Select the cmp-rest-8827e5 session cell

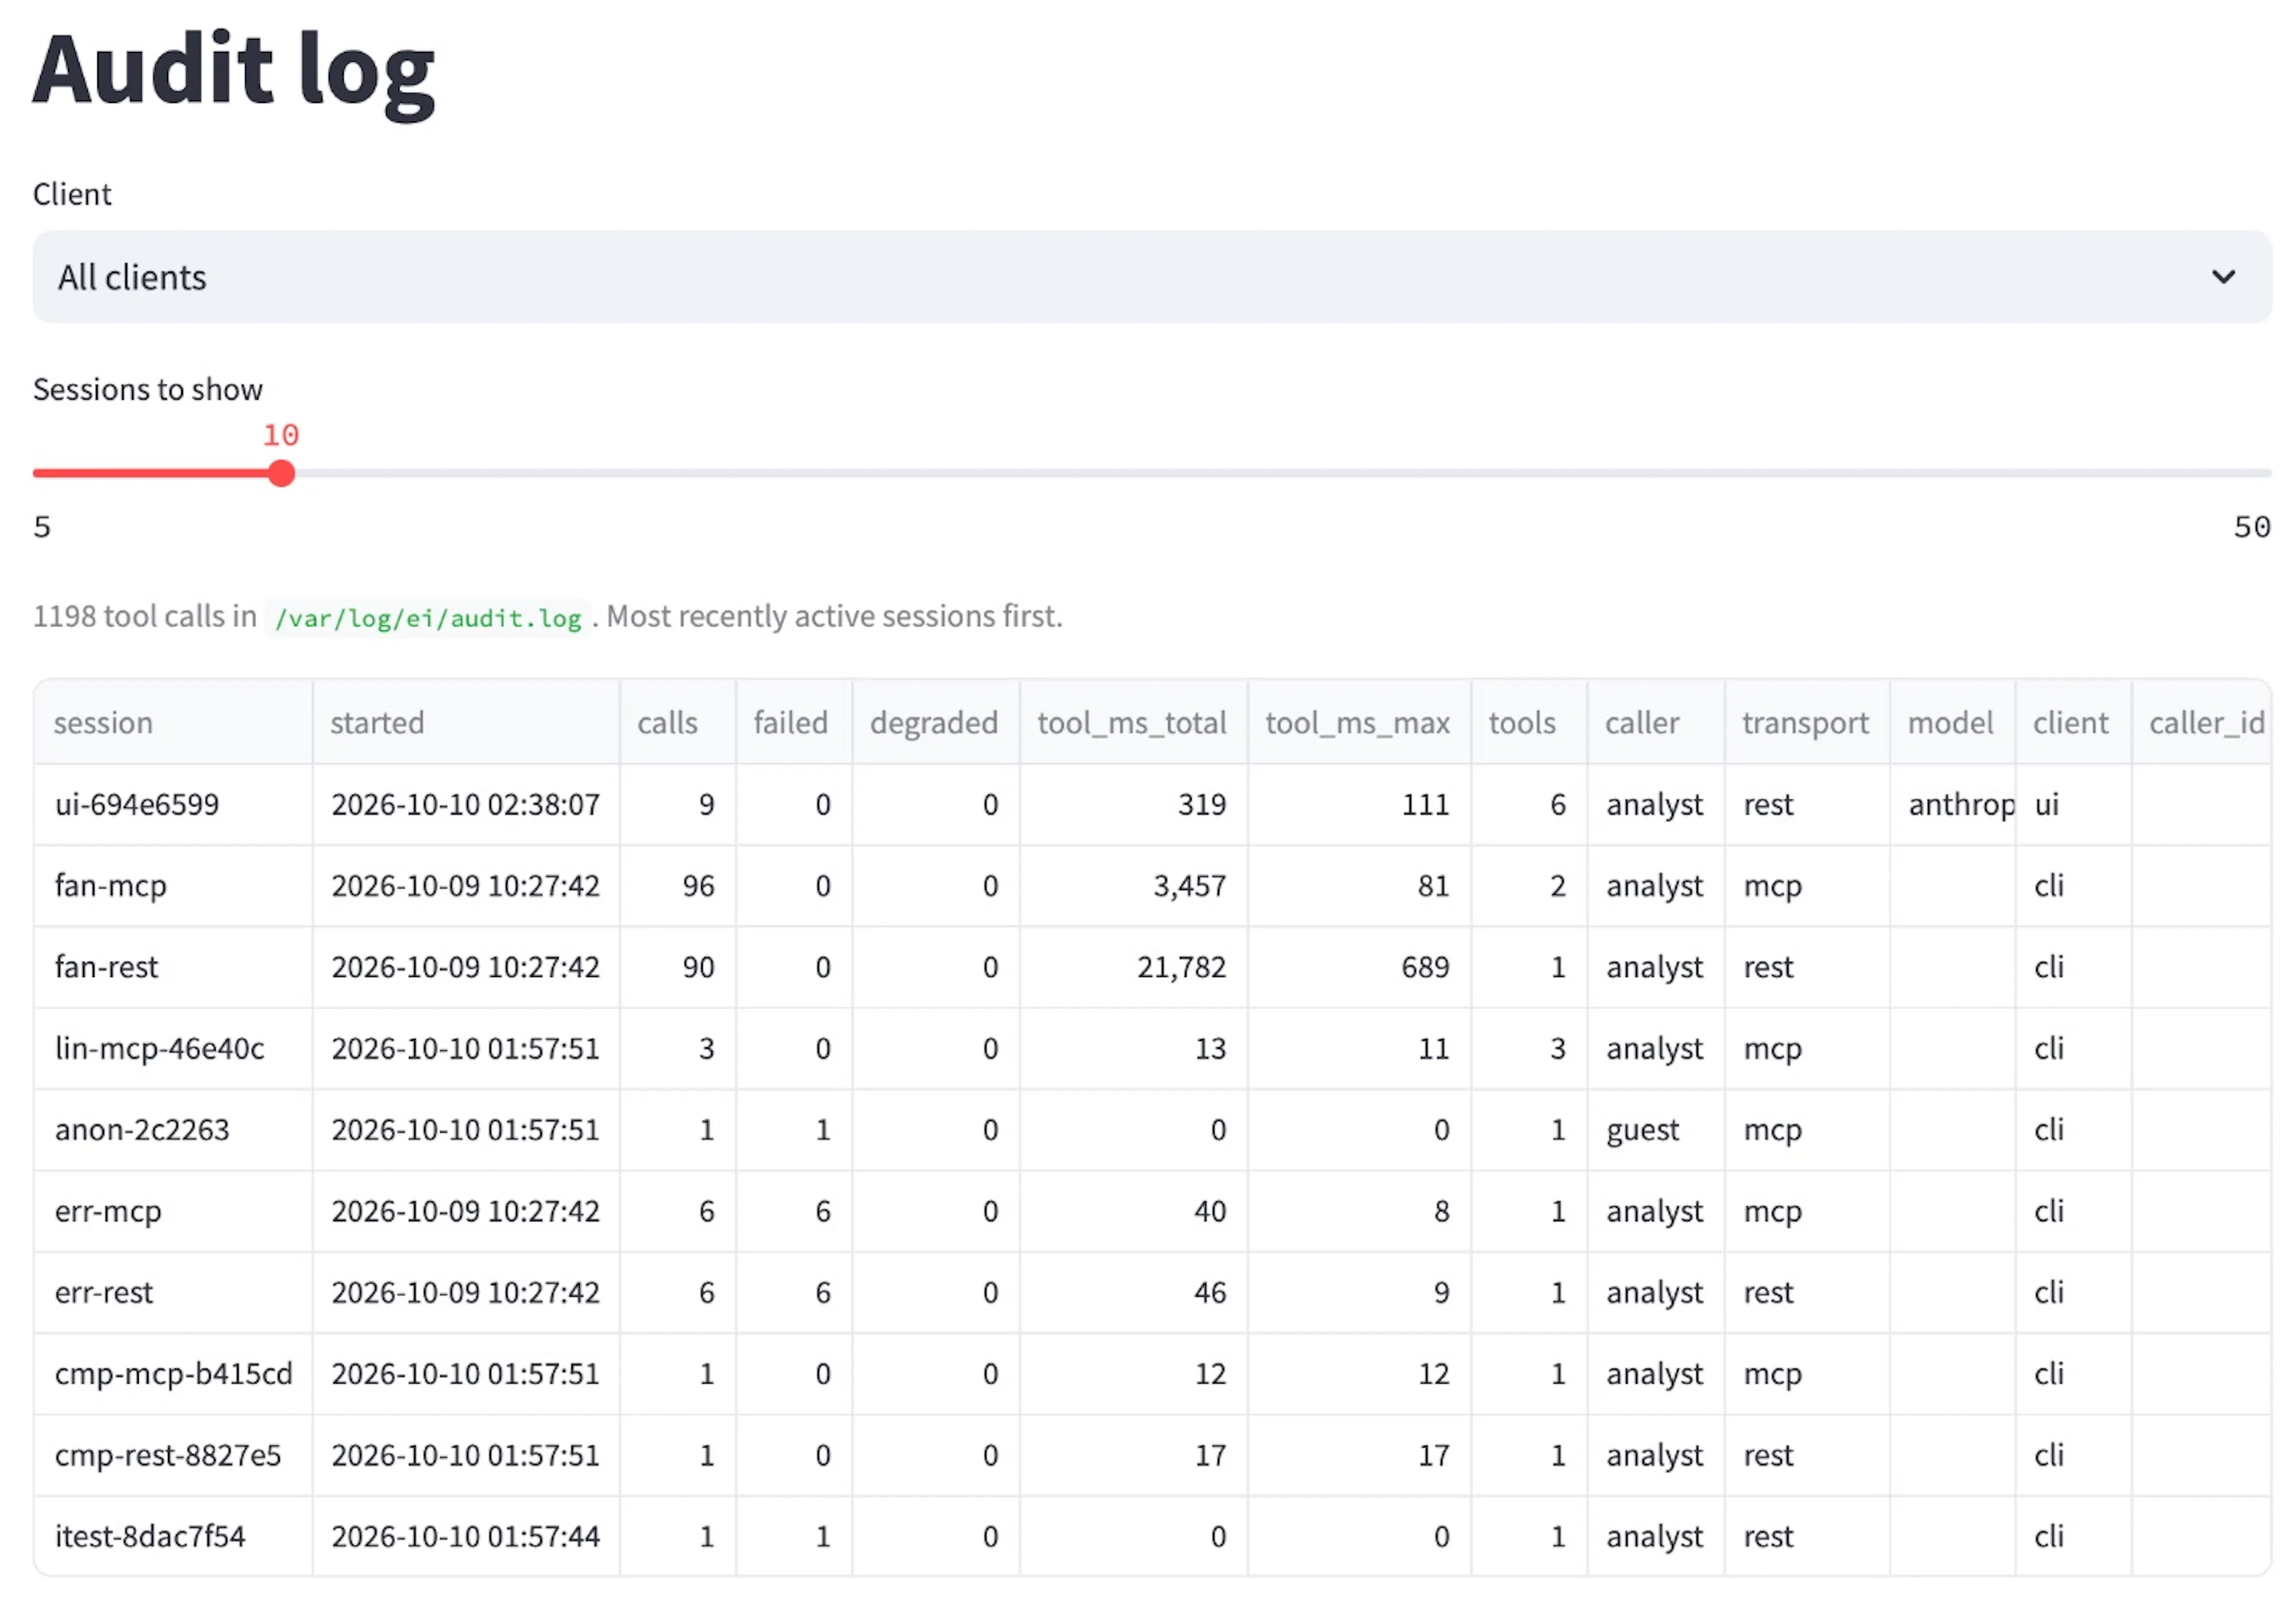[173, 1455]
